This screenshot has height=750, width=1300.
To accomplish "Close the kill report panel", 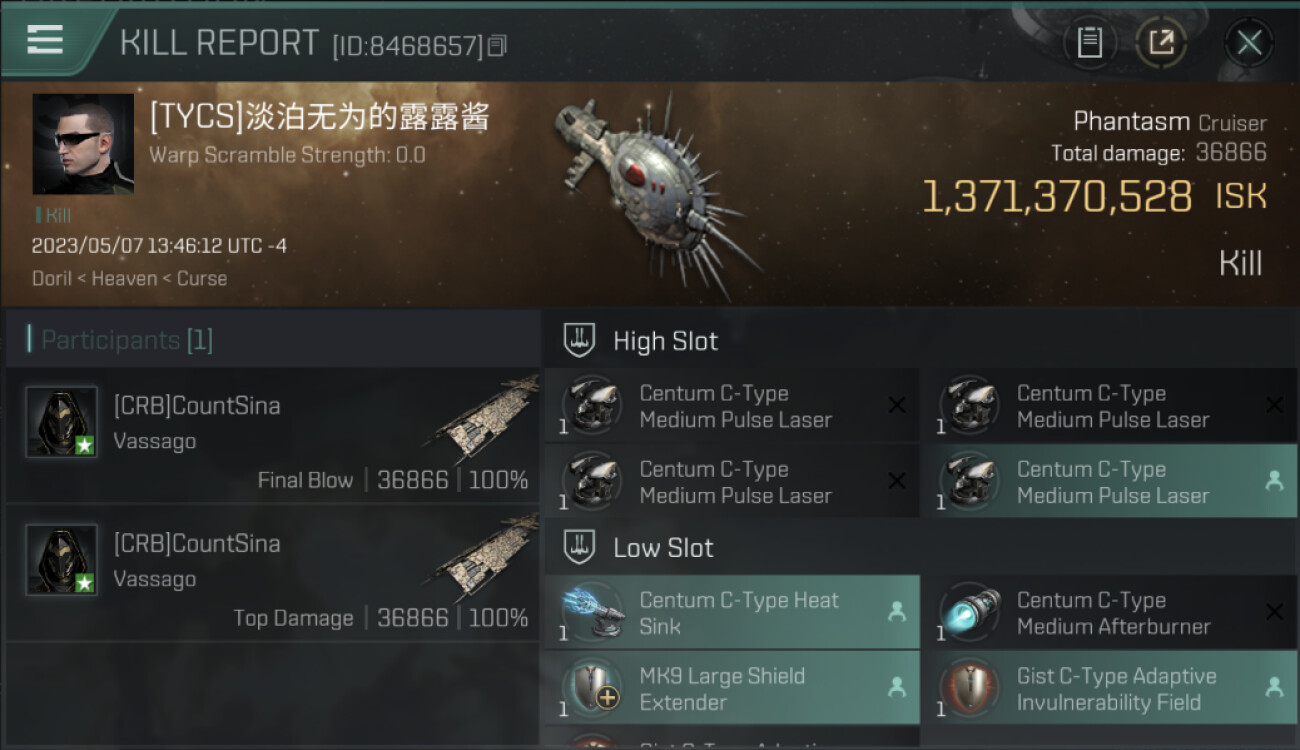I will pyautogui.click(x=1249, y=43).
